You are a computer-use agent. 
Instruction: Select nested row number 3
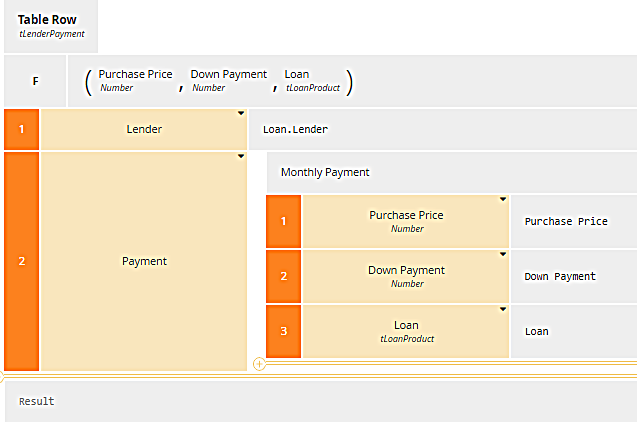point(283,331)
